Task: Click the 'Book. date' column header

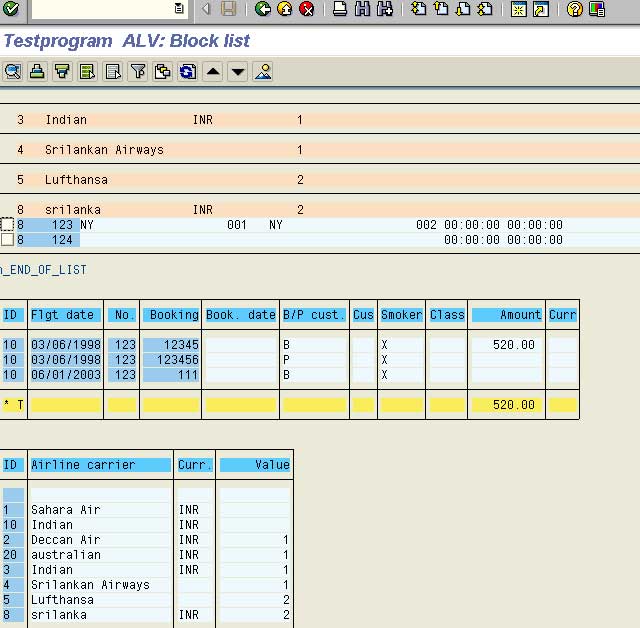Action: (241, 315)
